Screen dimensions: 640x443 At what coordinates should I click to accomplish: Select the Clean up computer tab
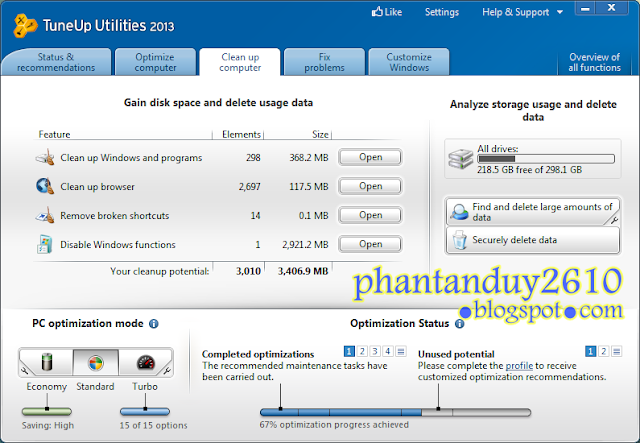coord(240,62)
